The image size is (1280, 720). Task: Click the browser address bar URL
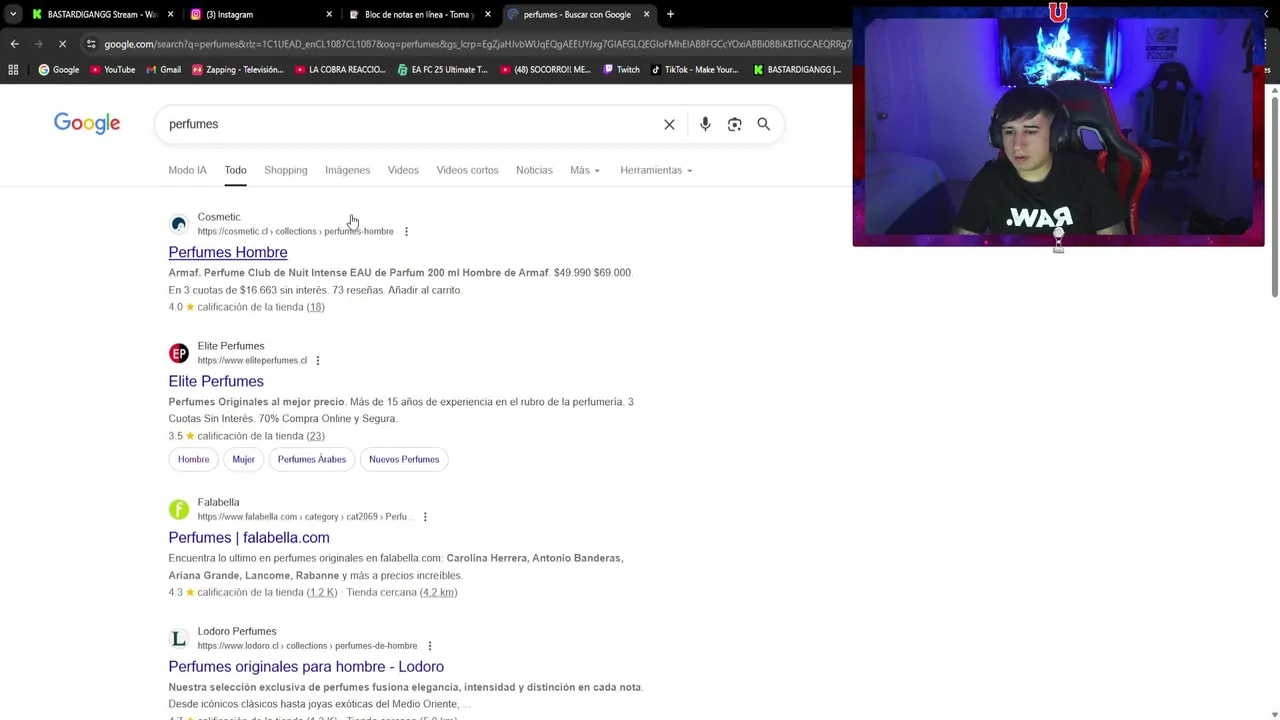(476, 44)
